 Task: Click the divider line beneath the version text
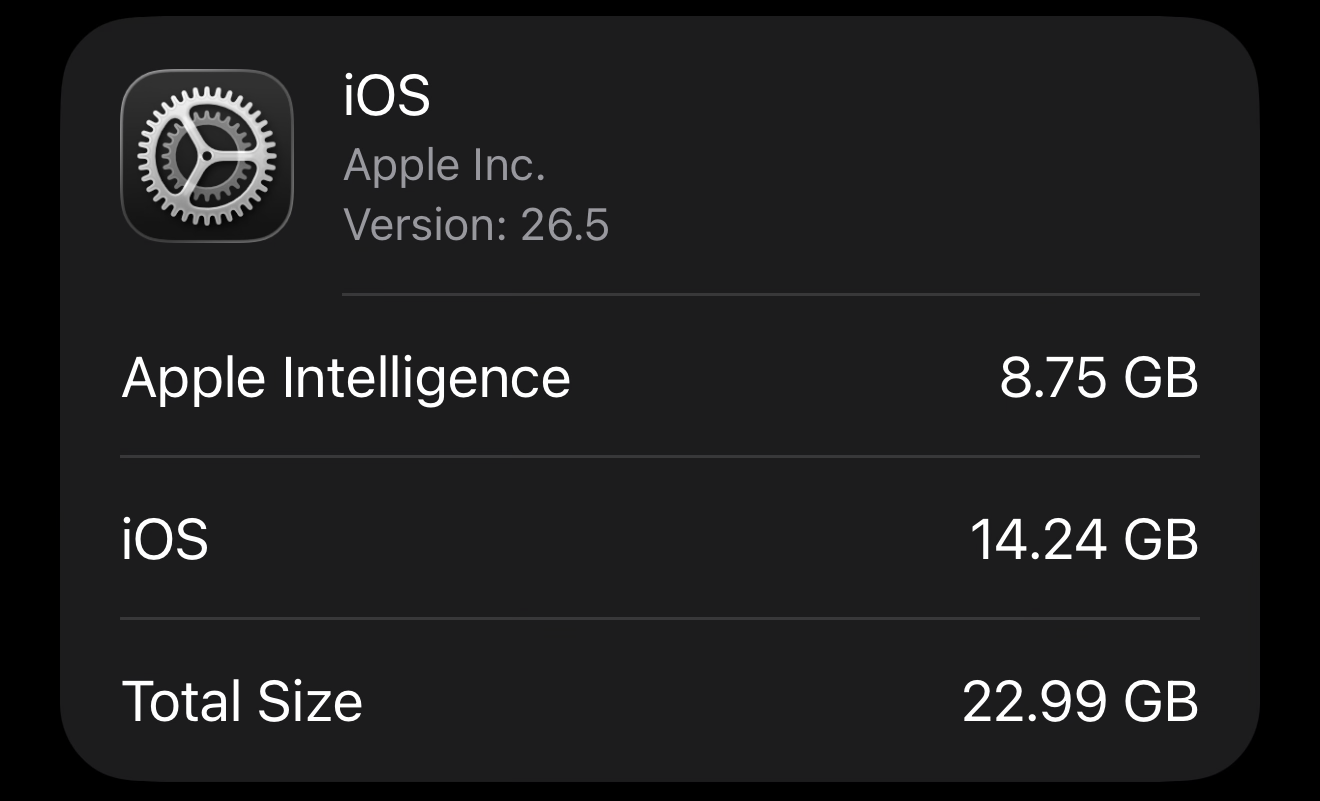click(770, 295)
